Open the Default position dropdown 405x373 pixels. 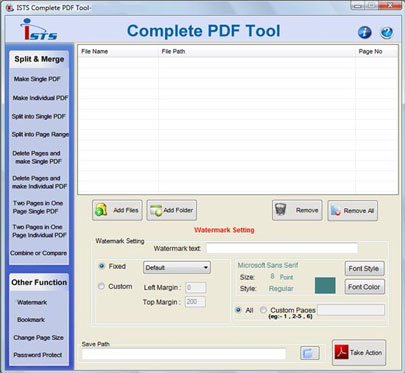pyautogui.click(x=177, y=268)
